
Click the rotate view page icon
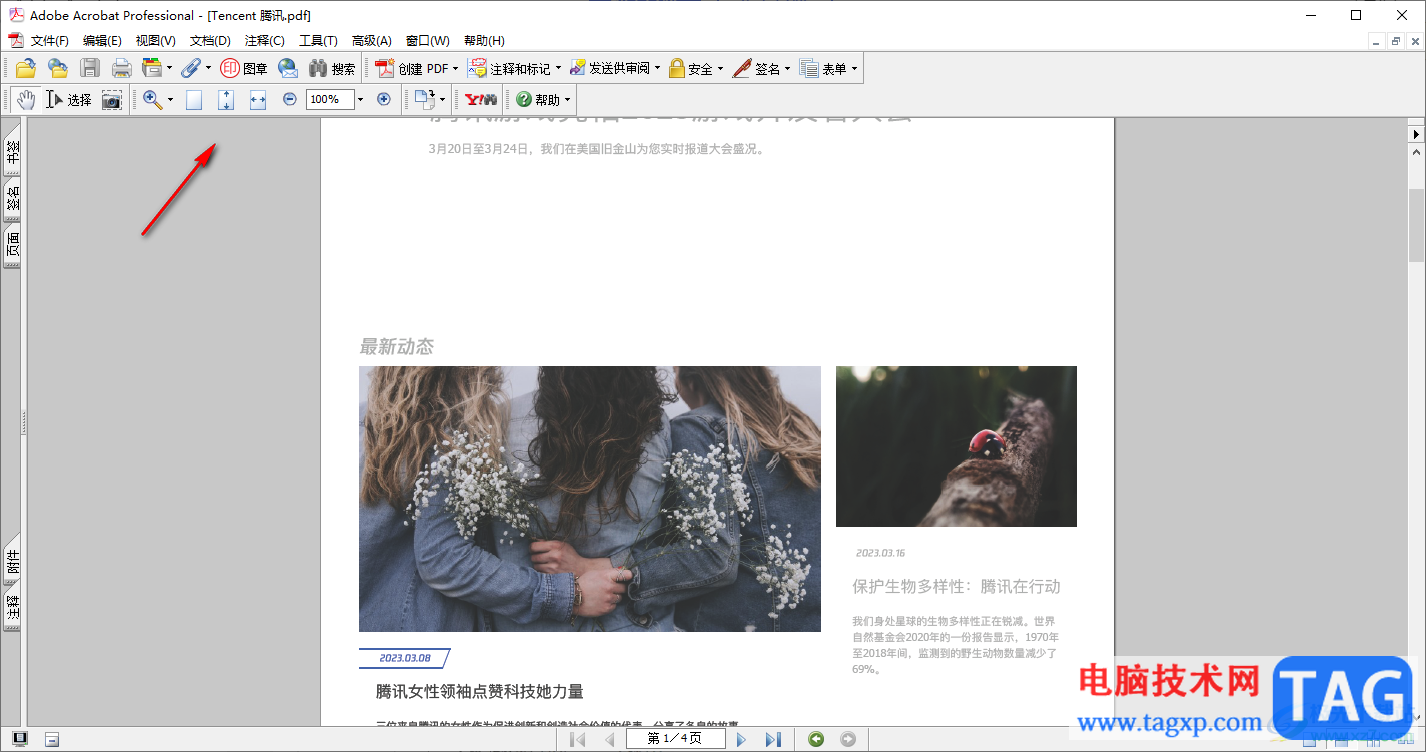coord(425,99)
